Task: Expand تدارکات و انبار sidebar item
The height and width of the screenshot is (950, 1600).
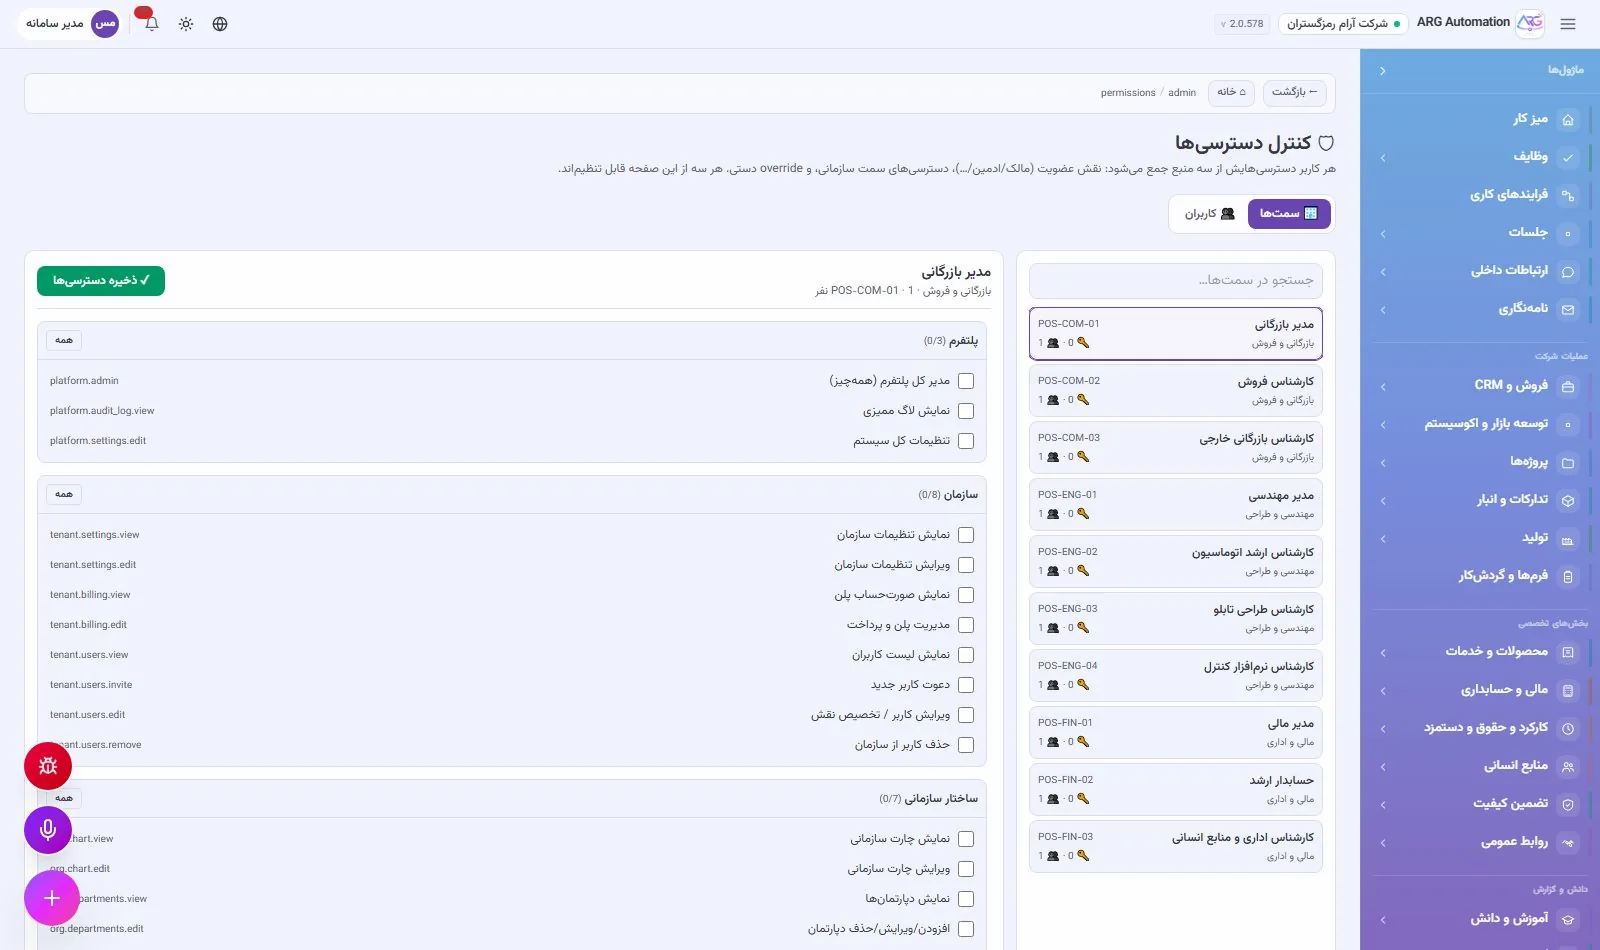Action: (1383, 501)
